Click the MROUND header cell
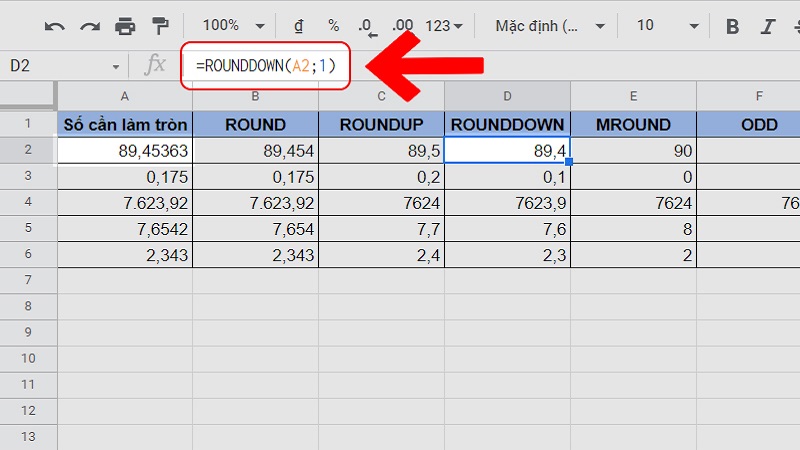The width and height of the screenshot is (800, 450). pos(632,125)
